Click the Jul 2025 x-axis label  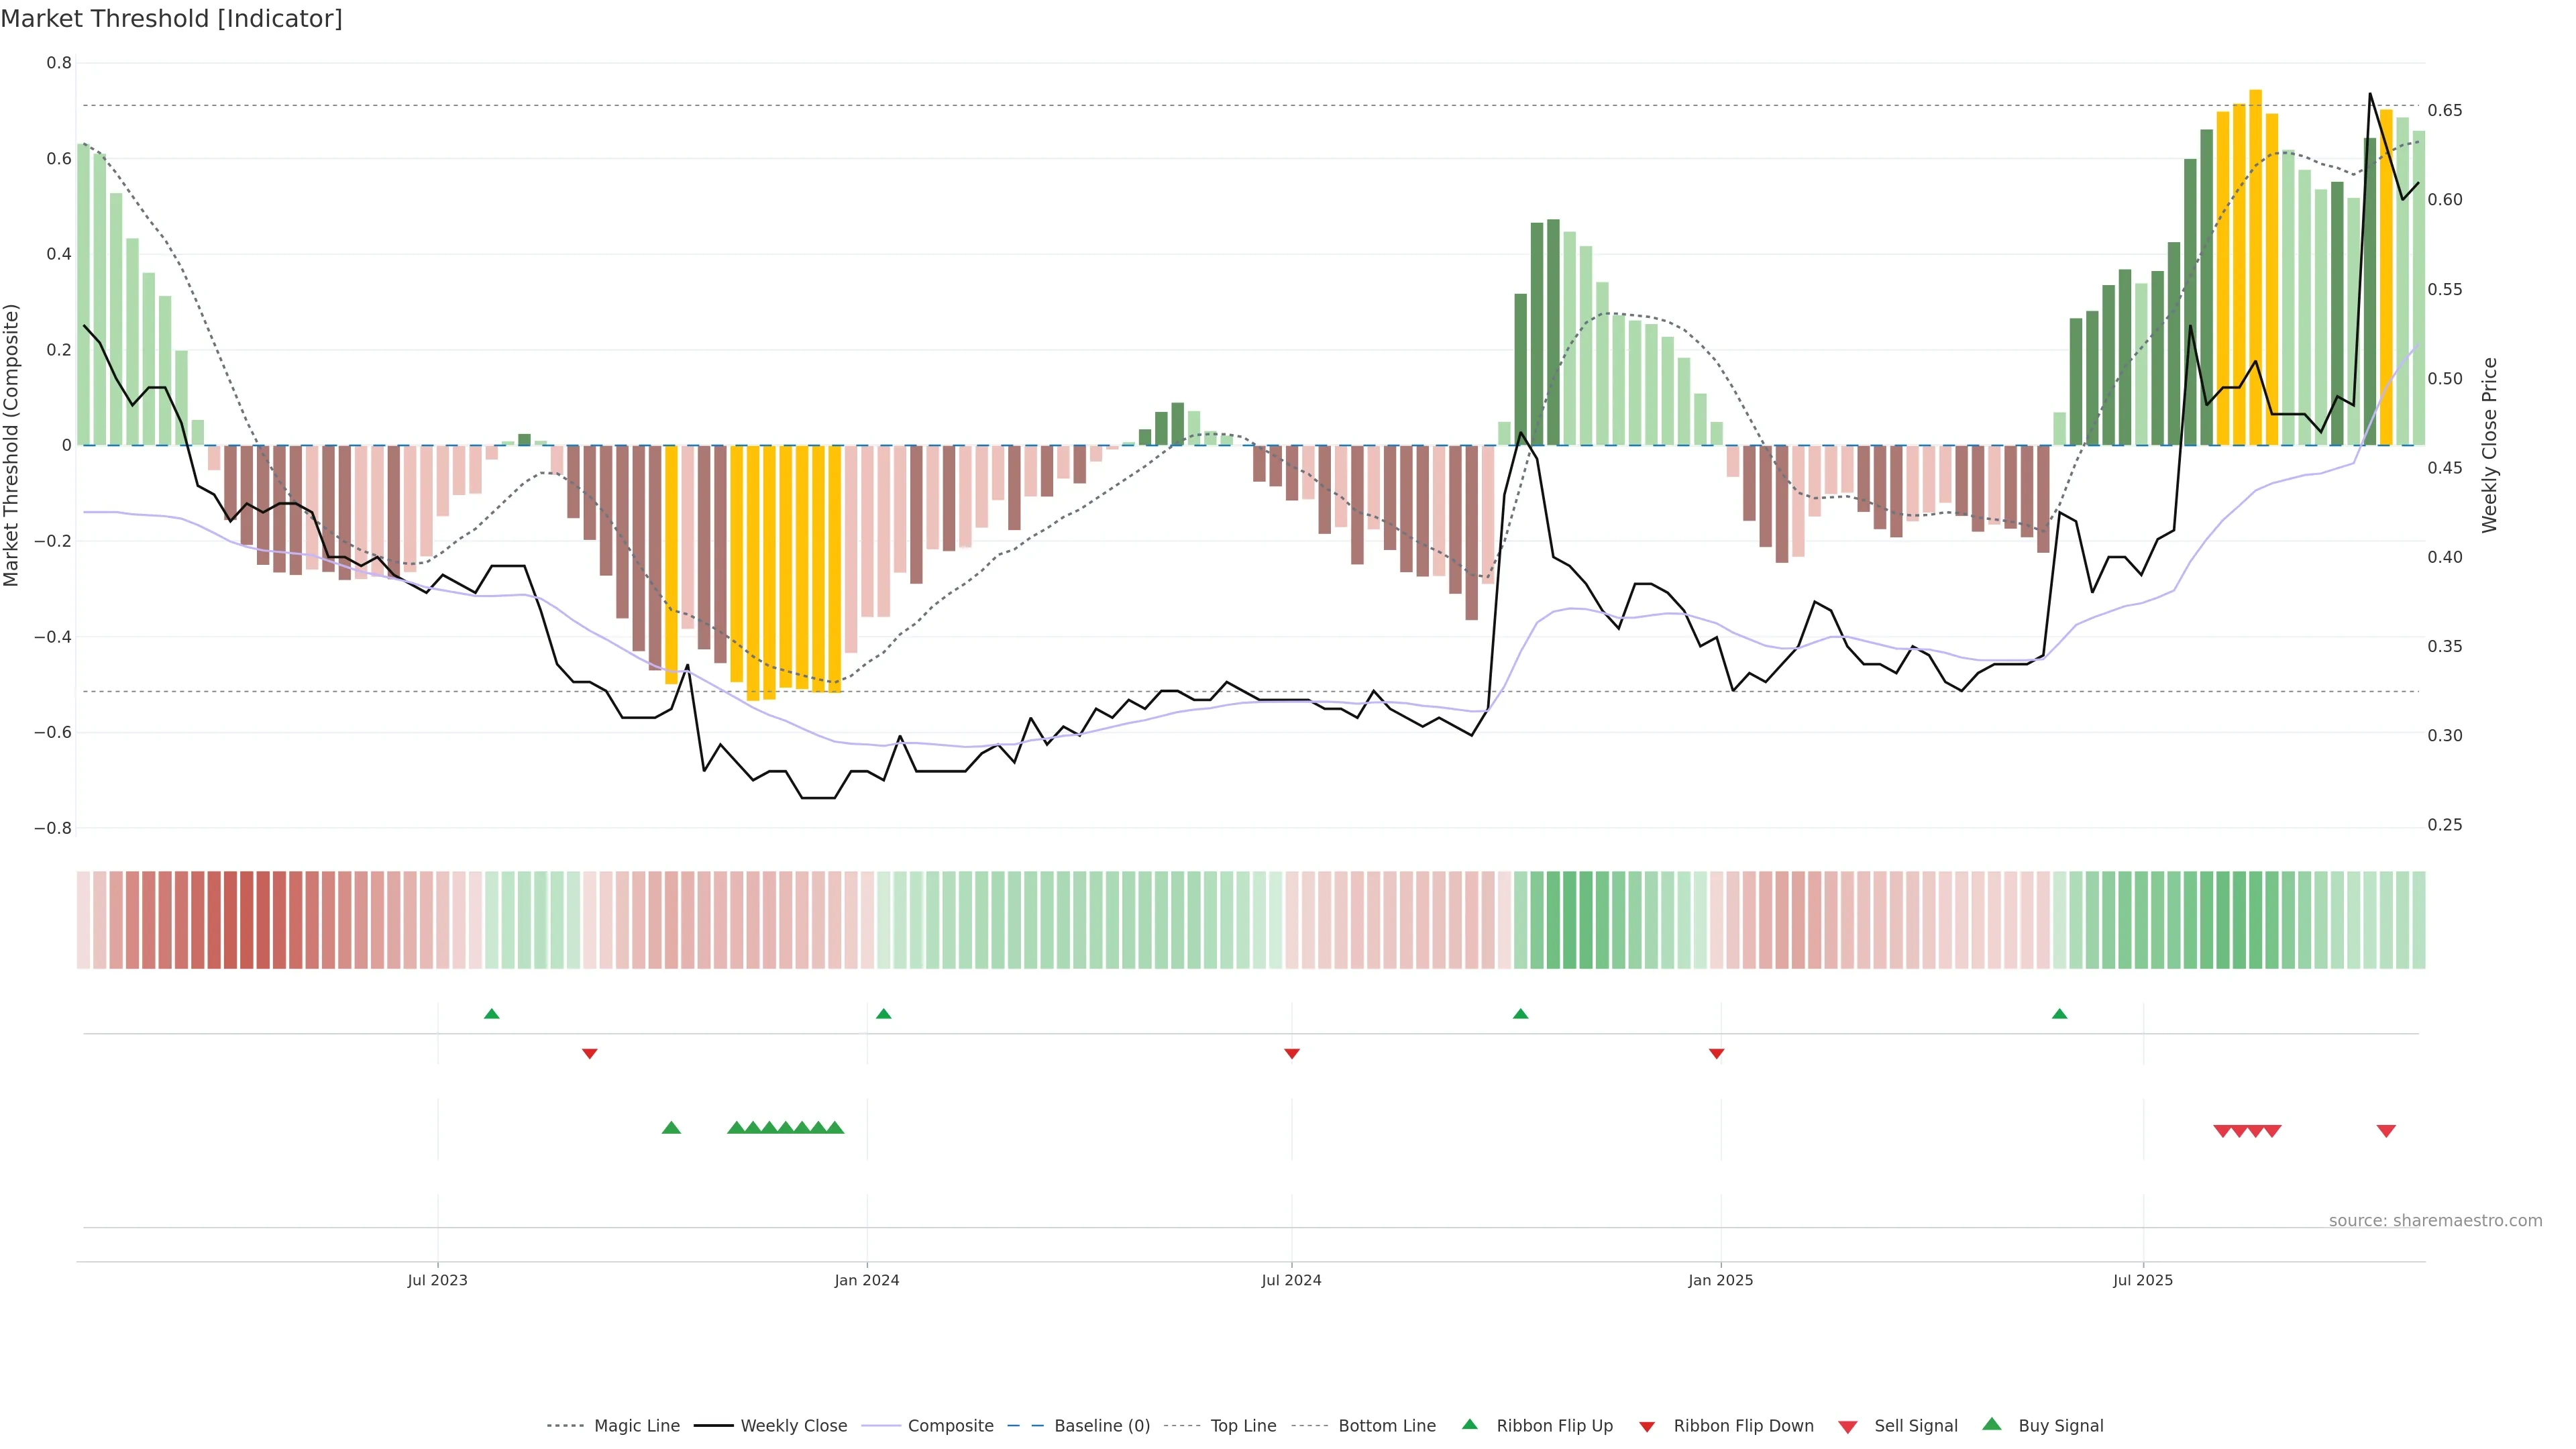[2142, 1280]
